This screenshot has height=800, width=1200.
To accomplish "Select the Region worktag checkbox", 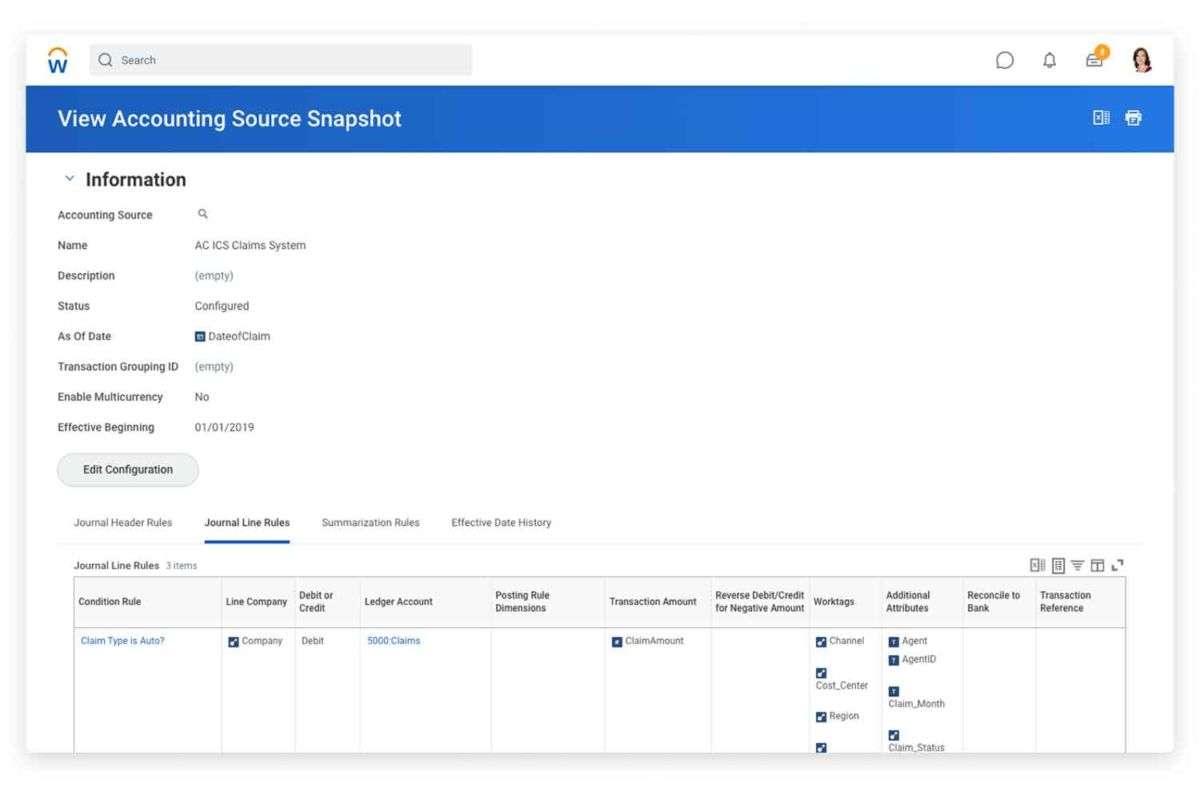I will pyautogui.click(x=822, y=716).
